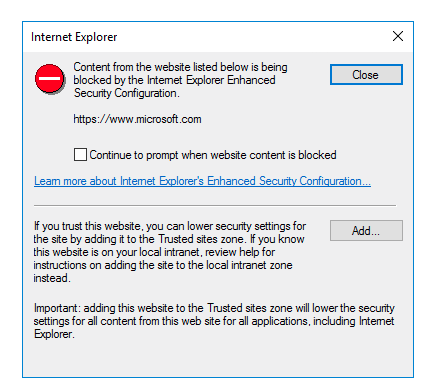Click the 'Trusted sites zone' phrase in the Important note
Viewport: 435px width, 389px height.
(249, 308)
